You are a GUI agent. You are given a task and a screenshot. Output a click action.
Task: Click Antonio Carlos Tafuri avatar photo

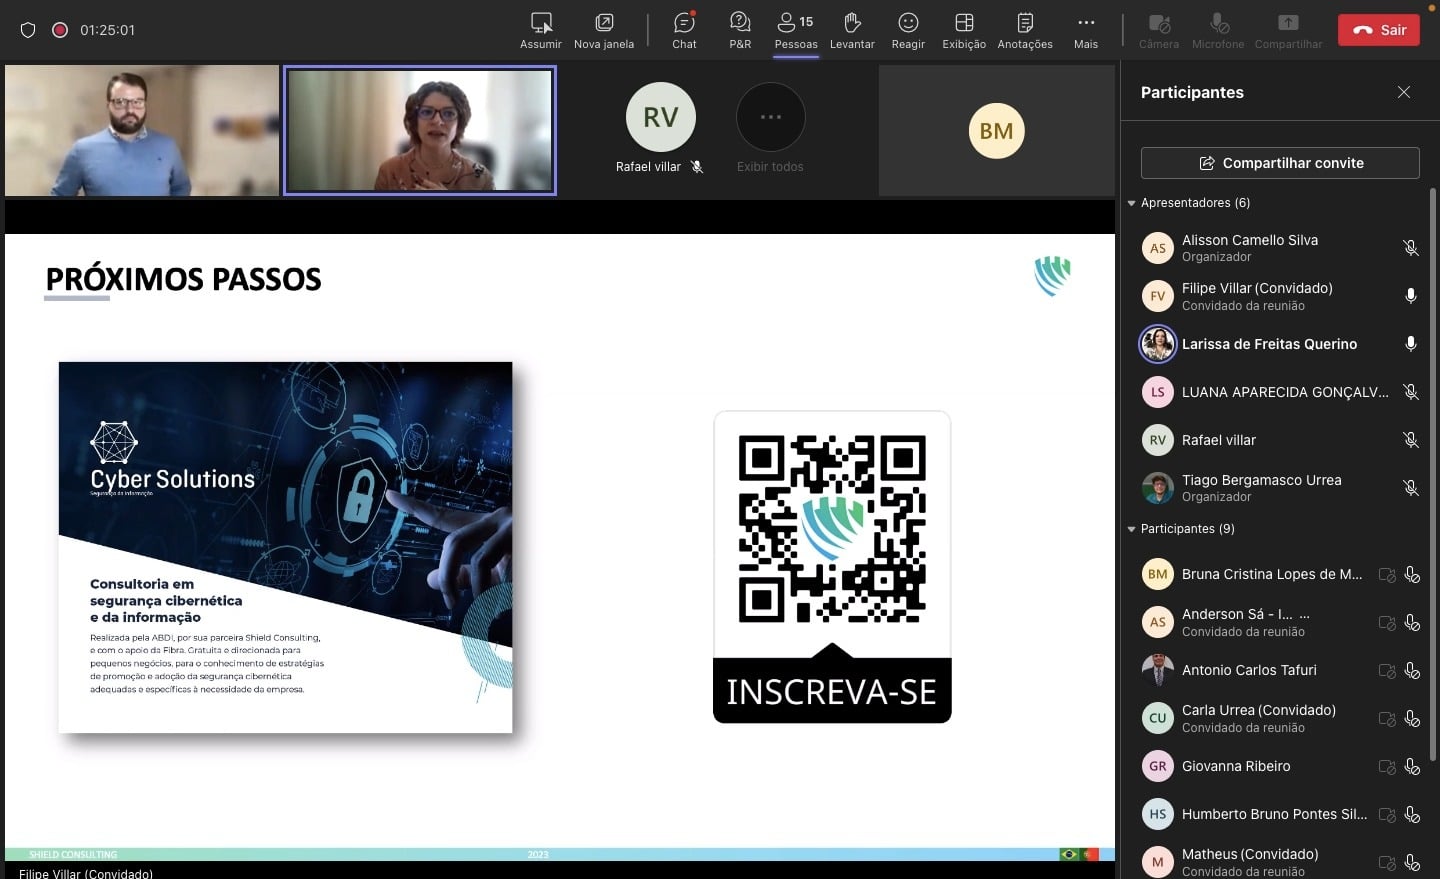click(1158, 670)
